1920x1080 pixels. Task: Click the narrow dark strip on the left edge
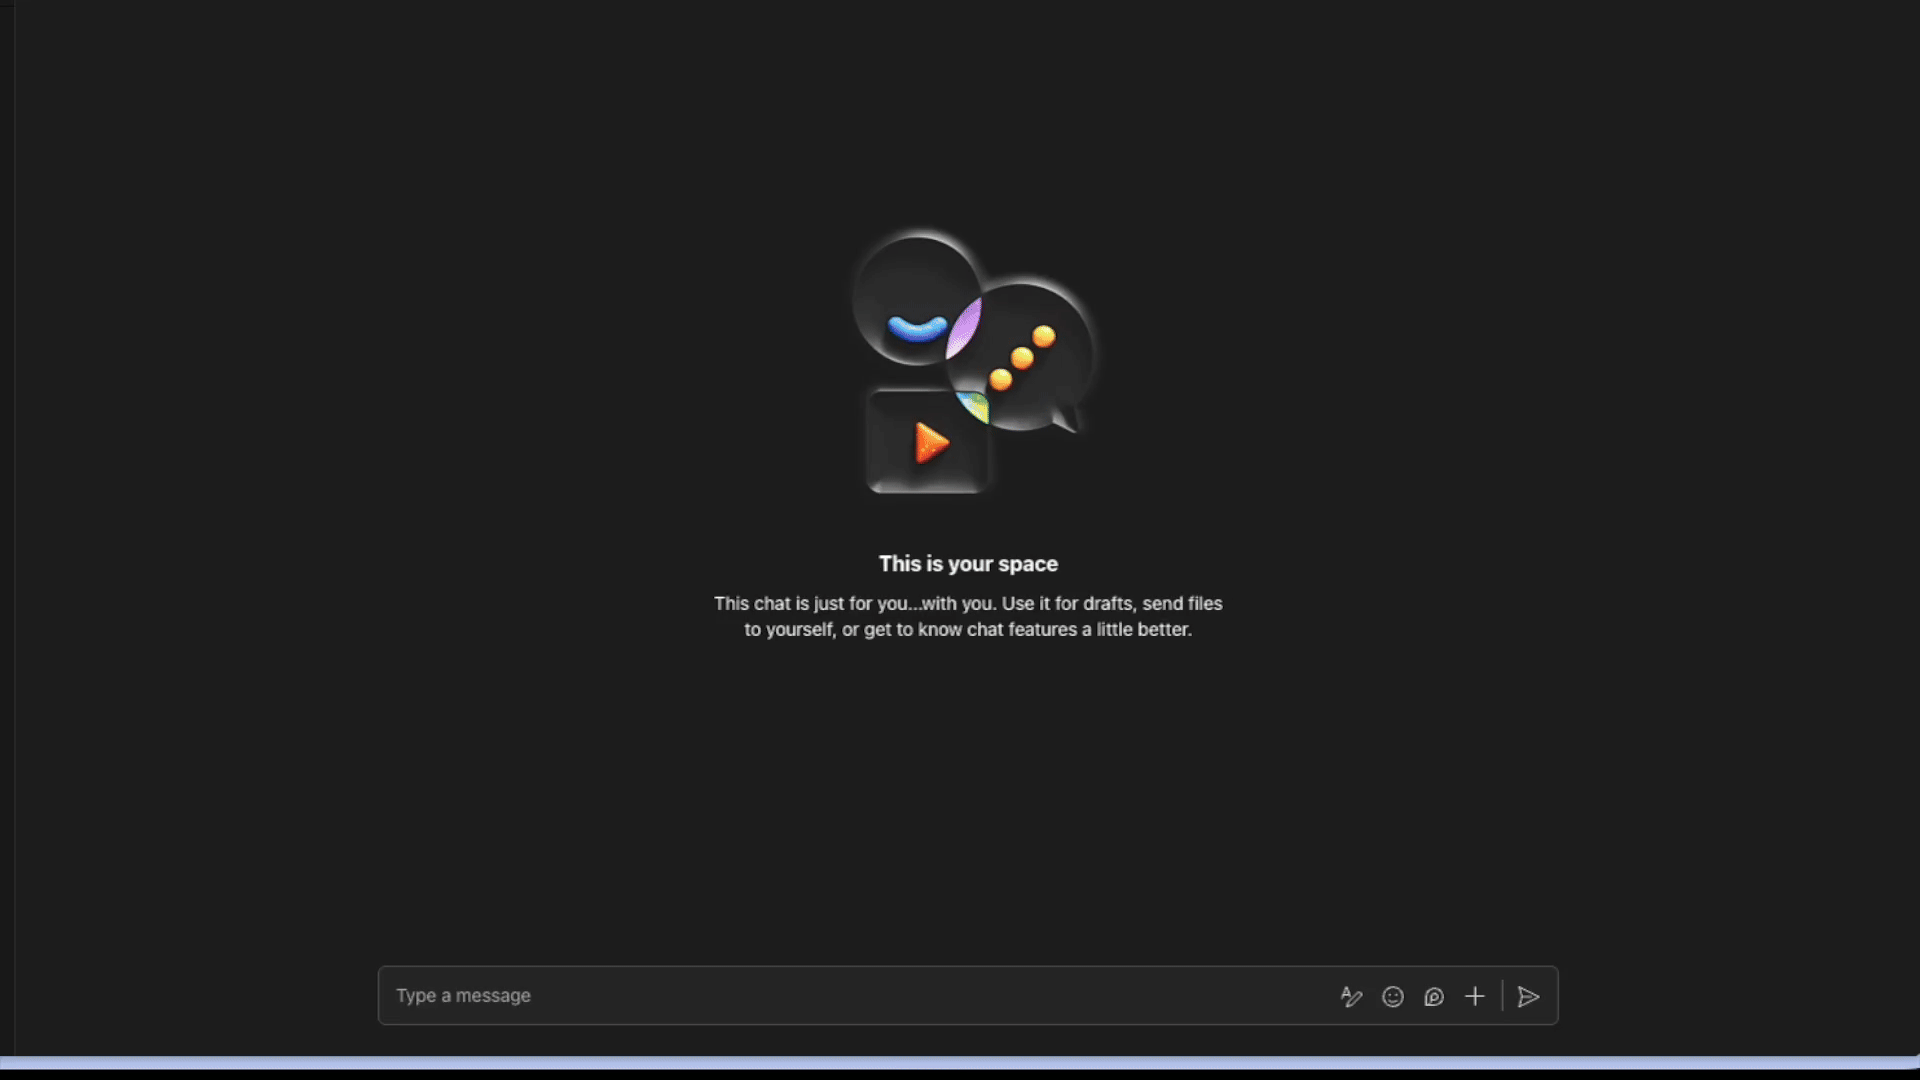coord(7,540)
